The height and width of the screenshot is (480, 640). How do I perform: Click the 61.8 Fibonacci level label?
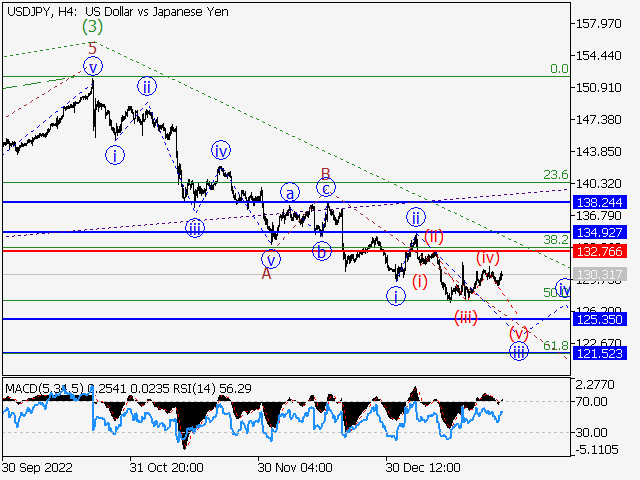[x=556, y=345]
